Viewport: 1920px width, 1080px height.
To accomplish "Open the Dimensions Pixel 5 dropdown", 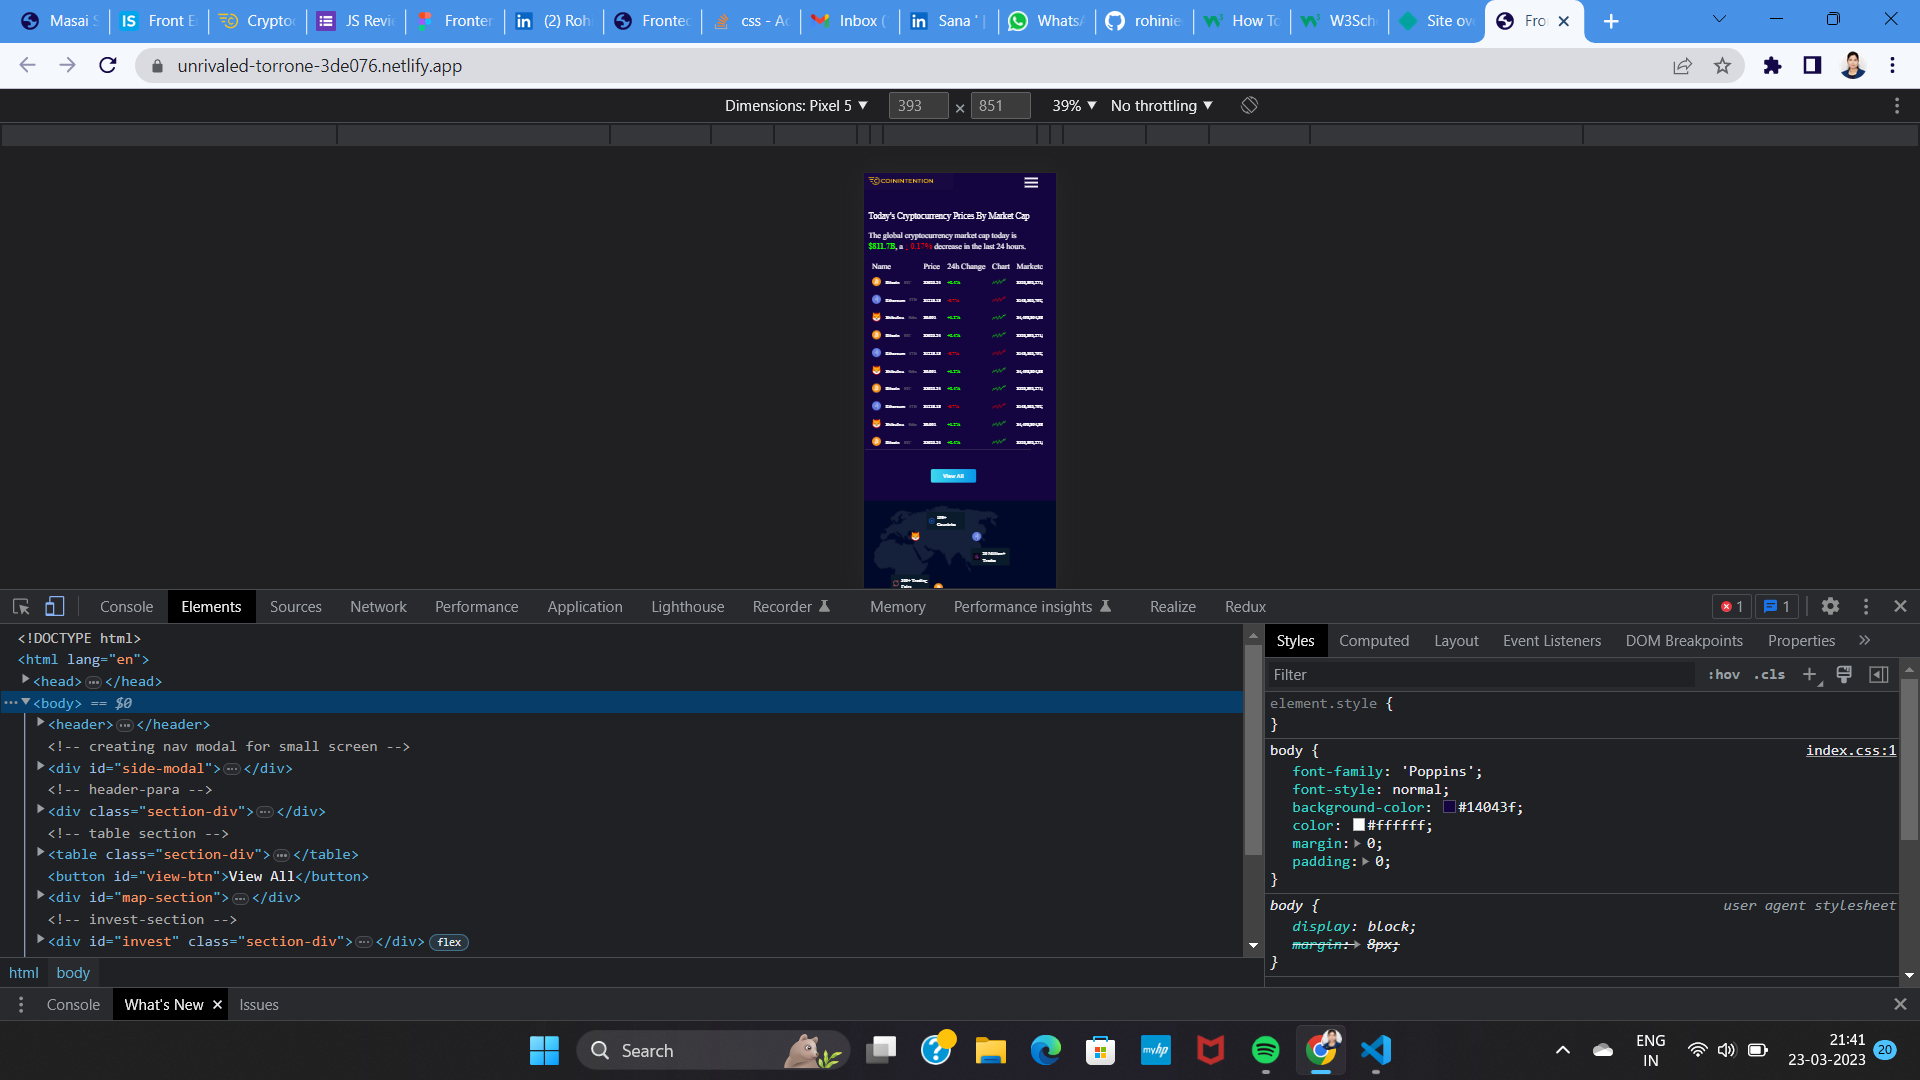I will pyautogui.click(x=796, y=105).
